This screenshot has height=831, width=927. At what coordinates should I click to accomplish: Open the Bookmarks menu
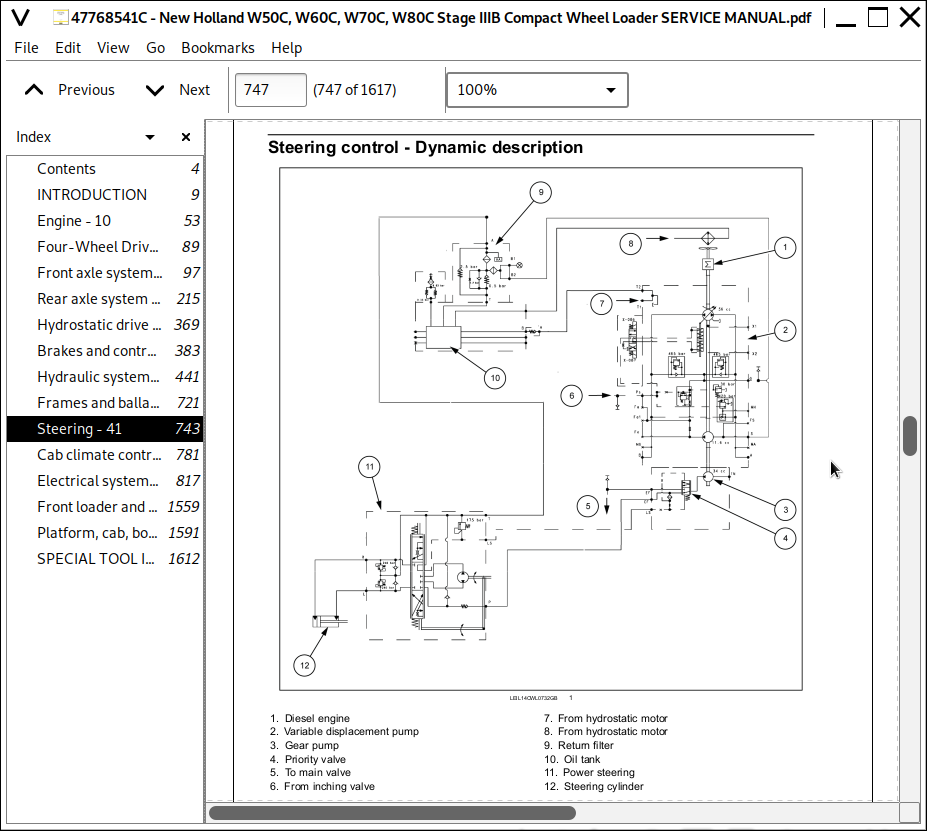[x=218, y=47]
